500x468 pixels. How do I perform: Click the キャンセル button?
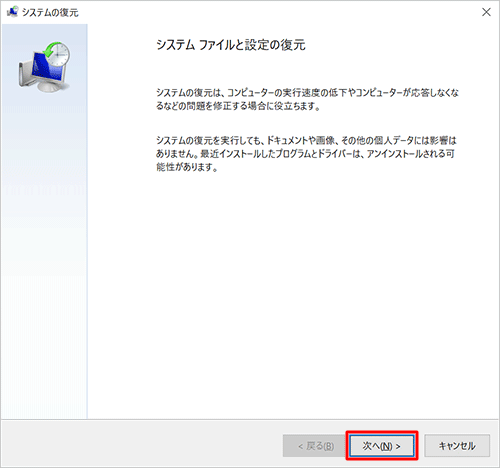pyautogui.click(x=457, y=446)
